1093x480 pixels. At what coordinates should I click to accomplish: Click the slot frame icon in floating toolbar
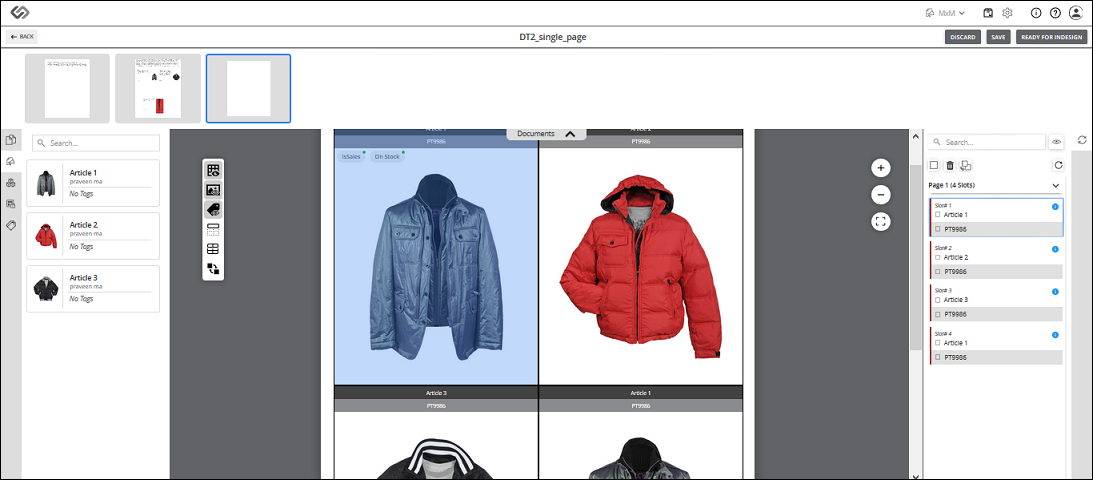[x=213, y=229]
